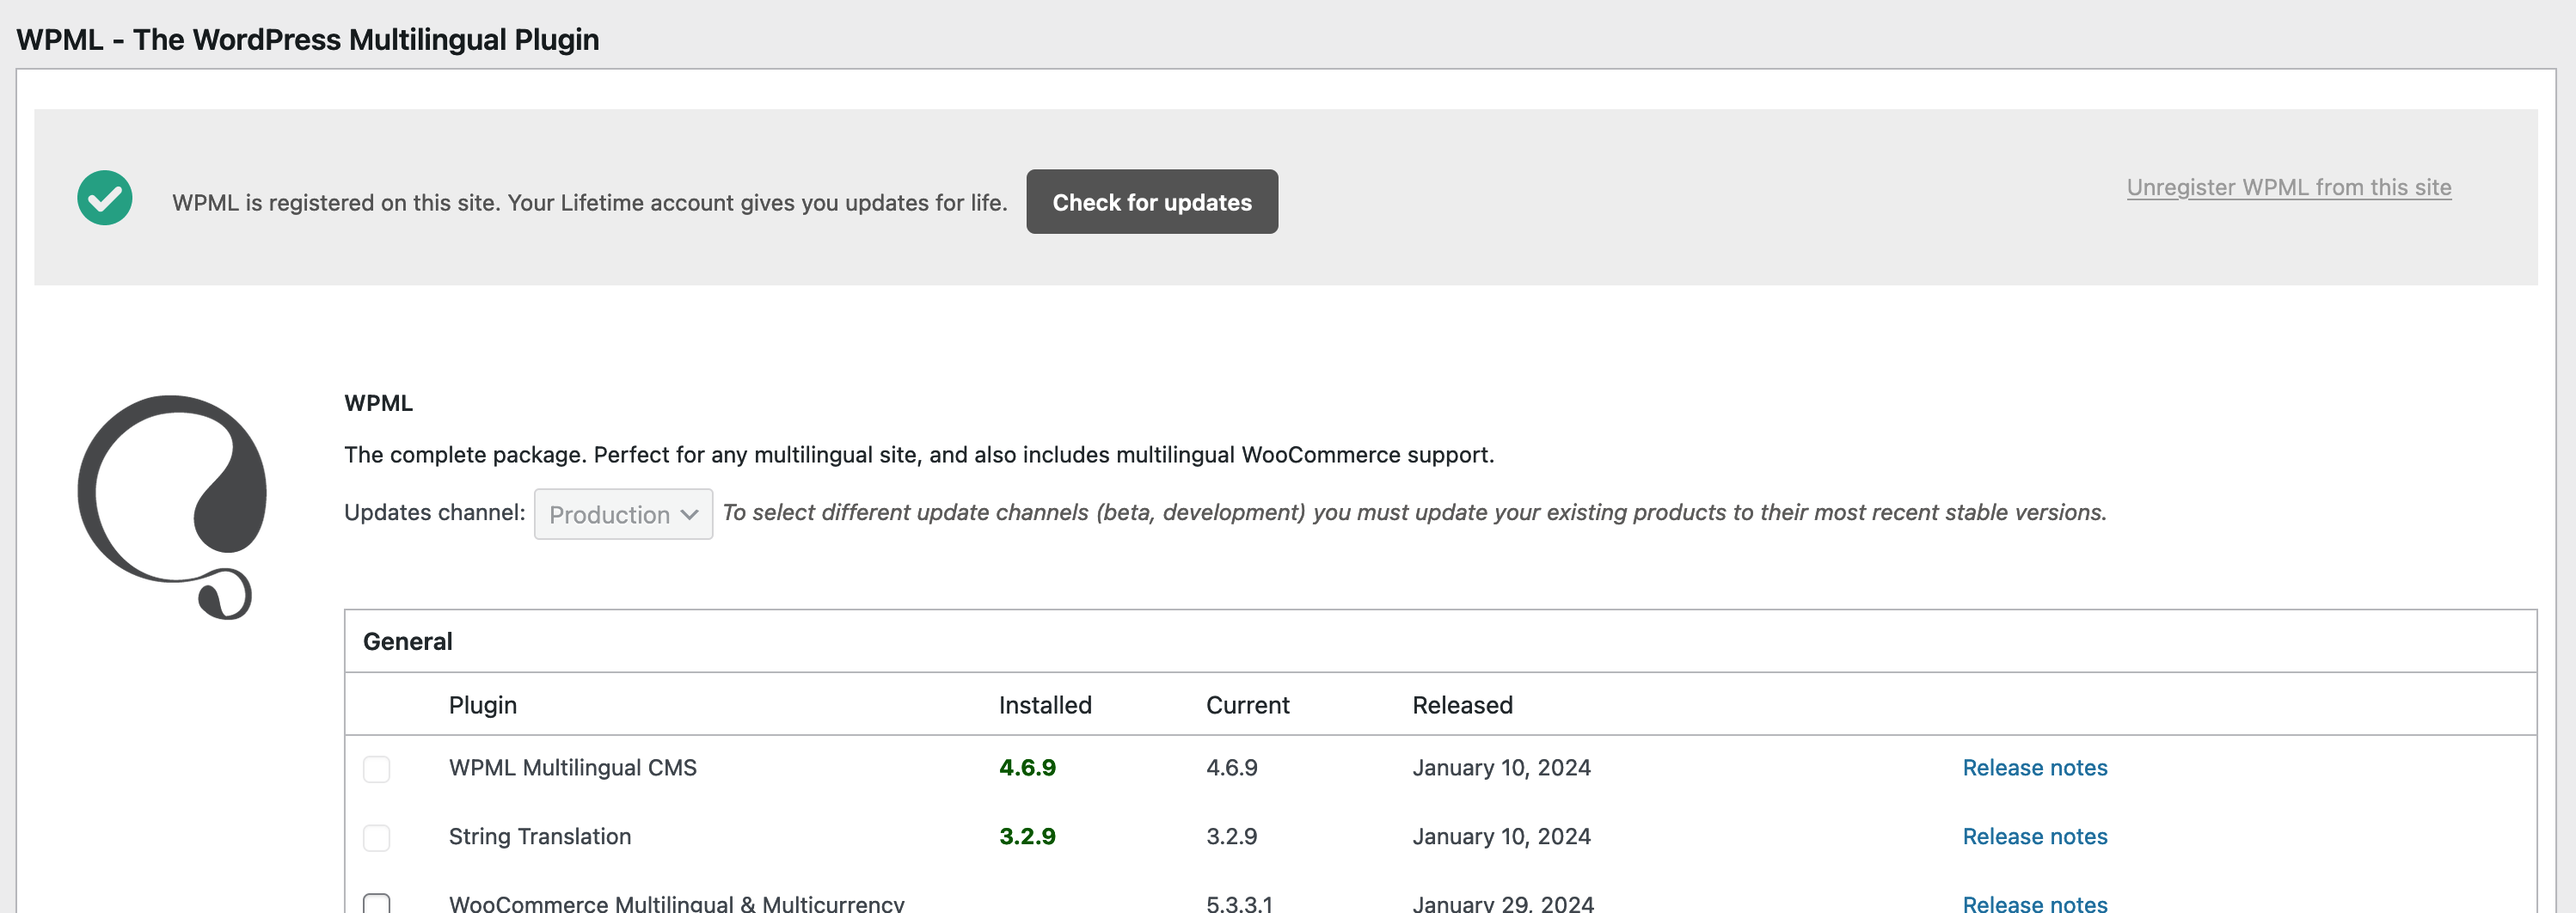Select WPML Multilingual CMS plugin name
Viewport: 2576px width, 913px height.
click(x=573, y=767)
